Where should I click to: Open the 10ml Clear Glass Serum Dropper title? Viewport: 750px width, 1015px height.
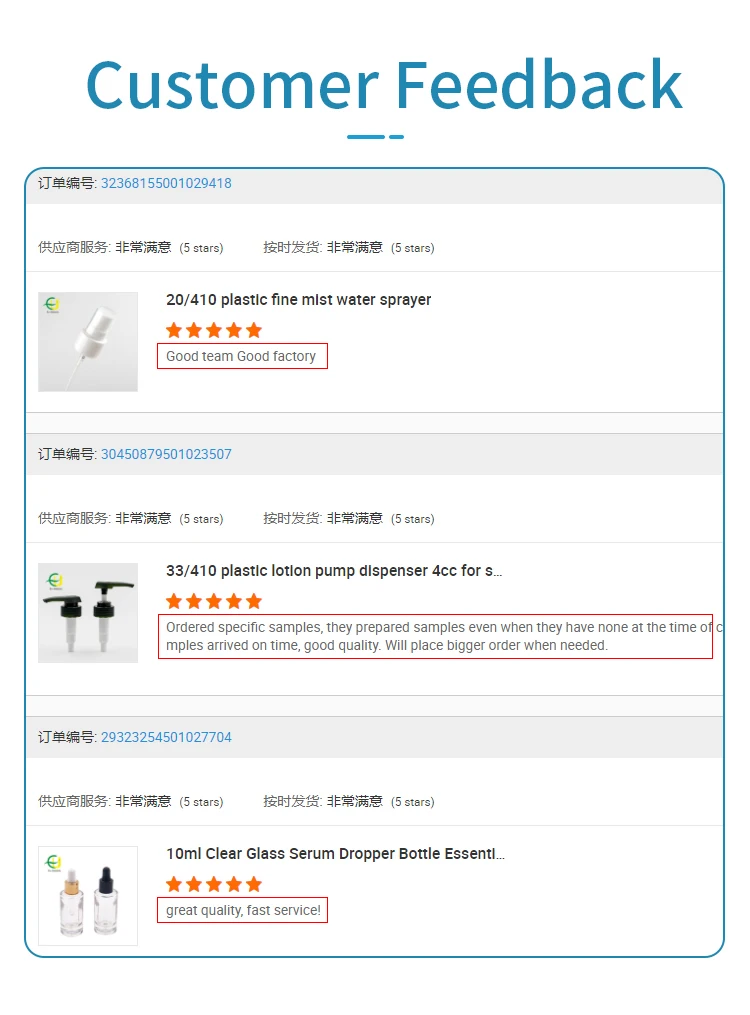coord(335,854)
